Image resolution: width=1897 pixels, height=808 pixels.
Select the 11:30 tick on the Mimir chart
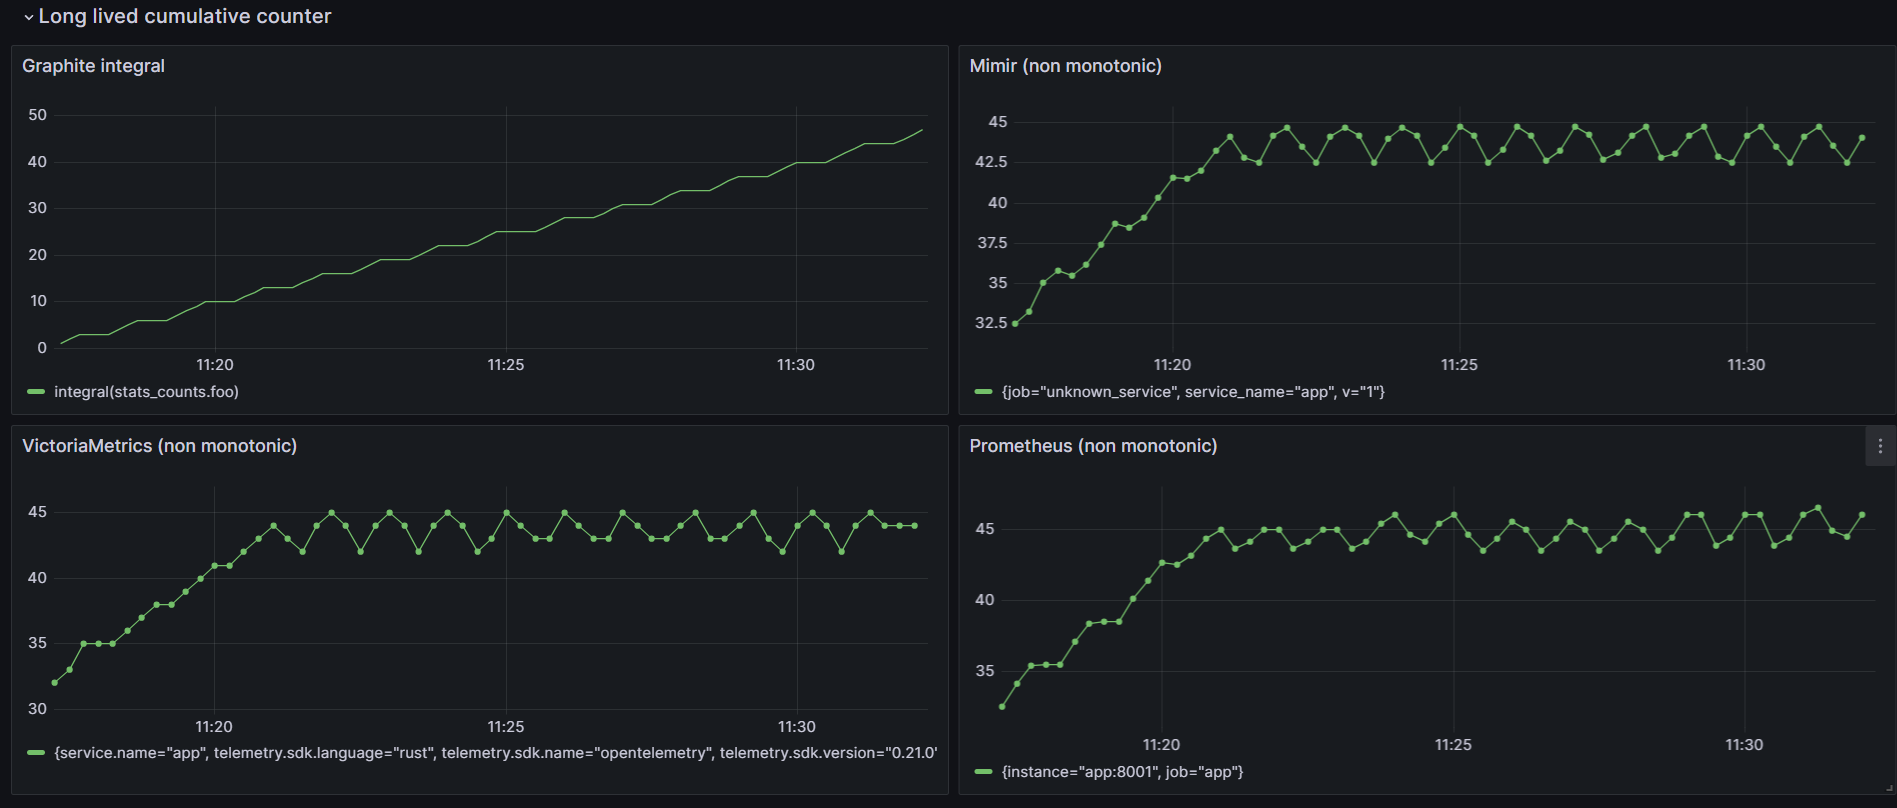pyautogui.click(x=1746, y=365)
